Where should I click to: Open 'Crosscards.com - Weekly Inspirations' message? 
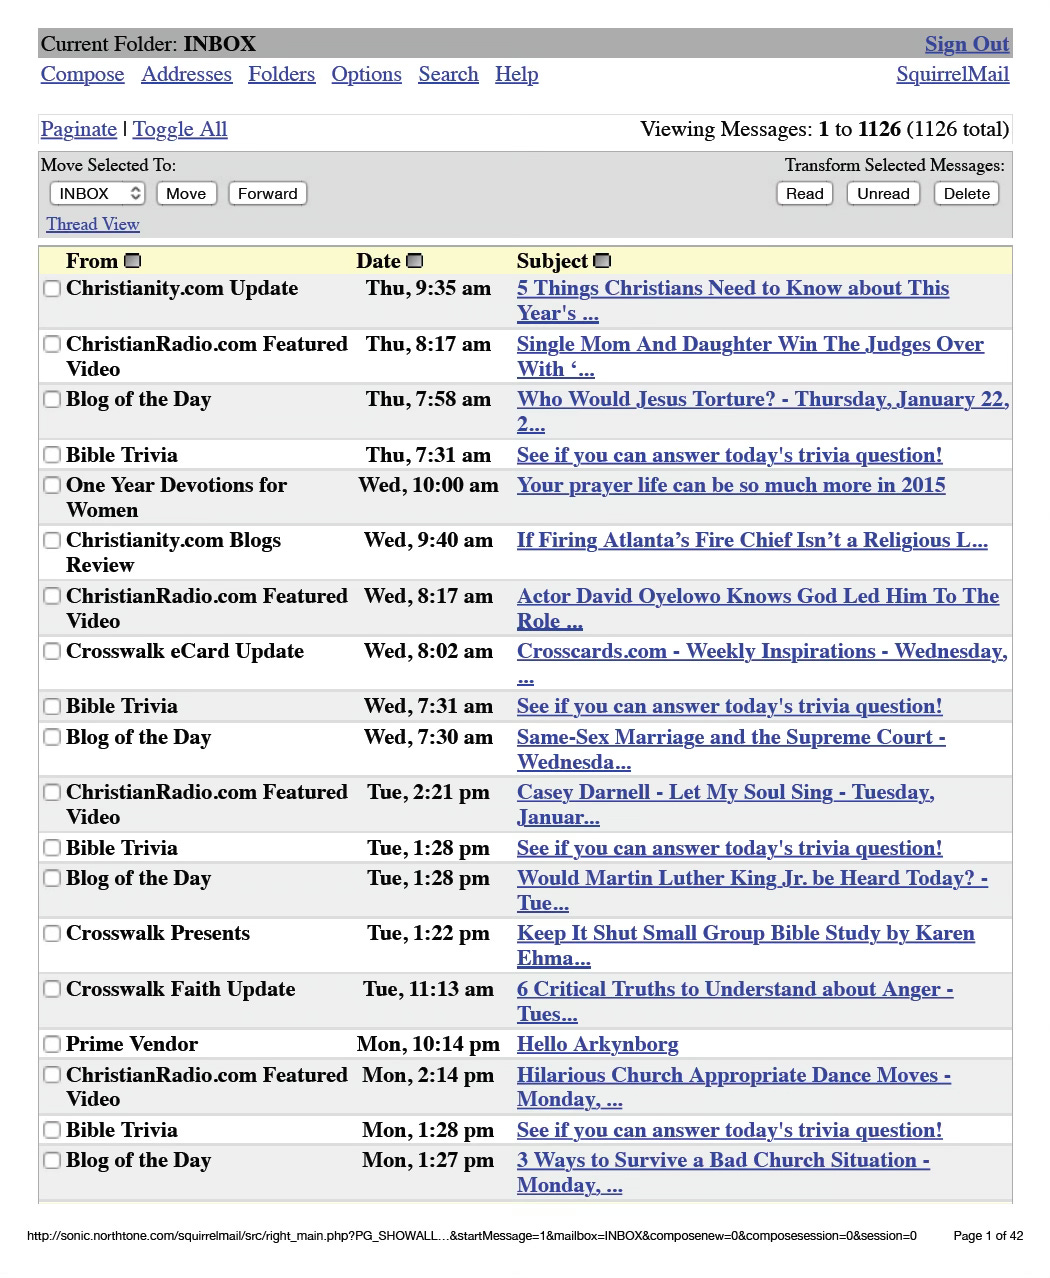point(762,664)
